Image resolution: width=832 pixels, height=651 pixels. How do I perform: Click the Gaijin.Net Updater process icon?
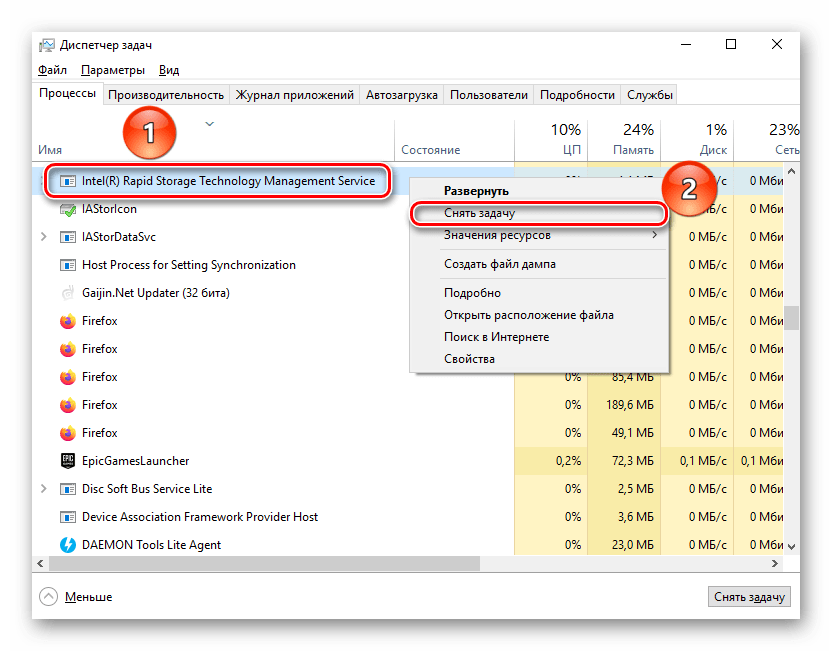(68, 293)
